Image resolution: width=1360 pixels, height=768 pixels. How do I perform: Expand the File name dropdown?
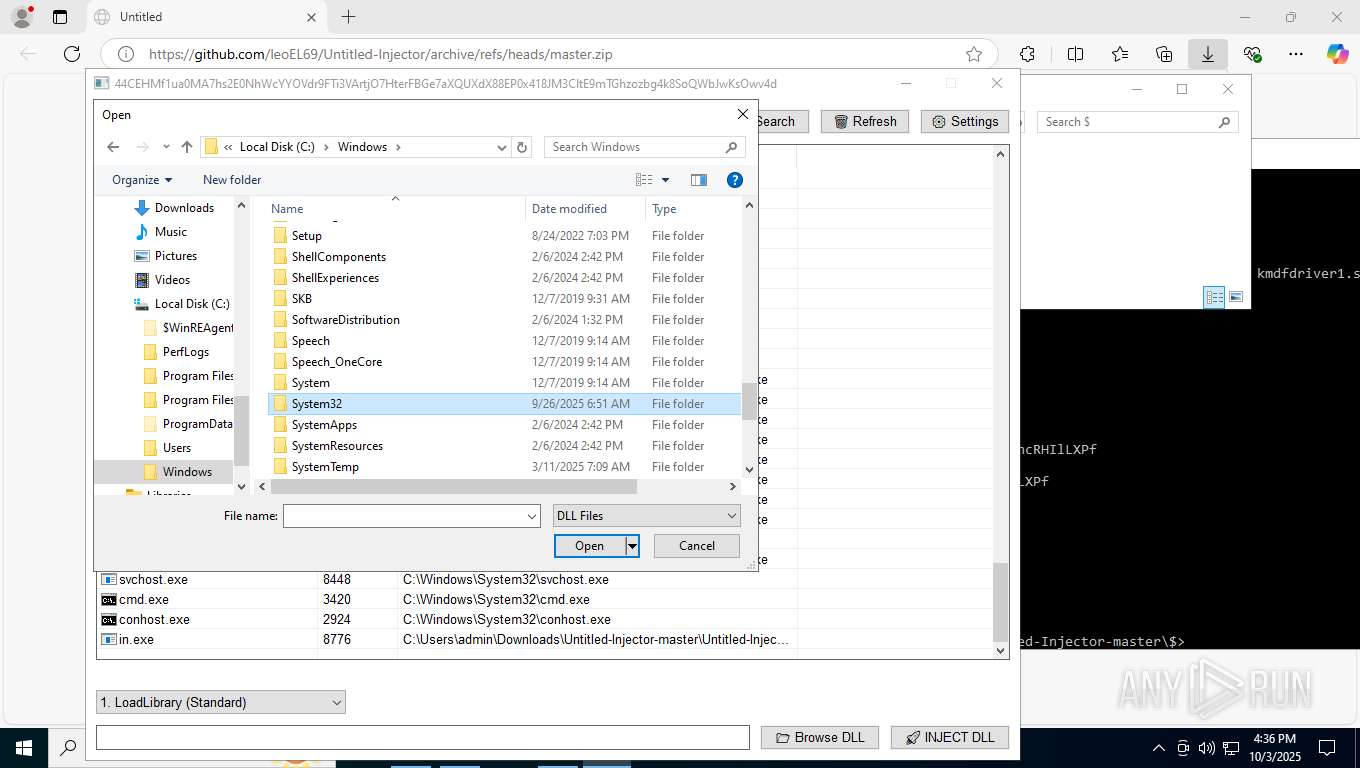point(532,516)
